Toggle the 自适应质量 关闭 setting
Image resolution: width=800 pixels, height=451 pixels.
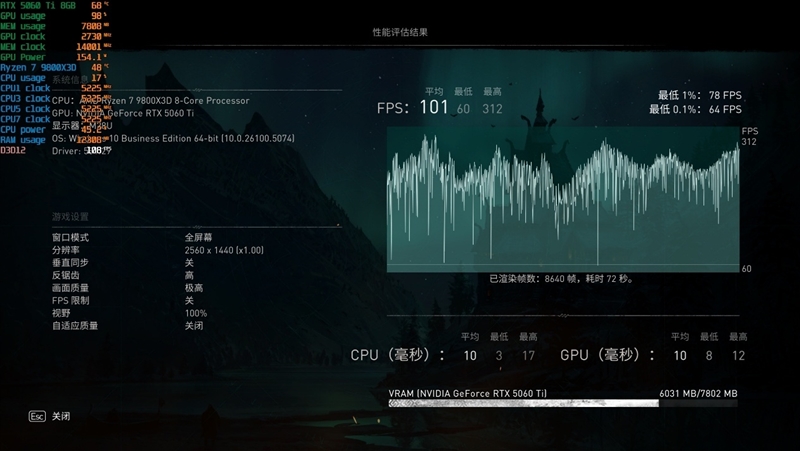pyautogui.click(x=193, y=326)
